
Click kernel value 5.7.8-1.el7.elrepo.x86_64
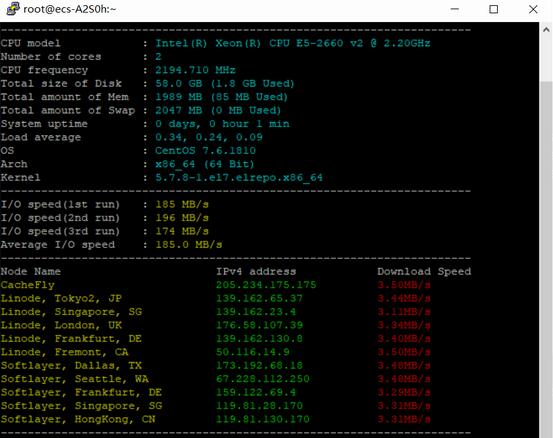pyautogui.click(x=239, y=177)
